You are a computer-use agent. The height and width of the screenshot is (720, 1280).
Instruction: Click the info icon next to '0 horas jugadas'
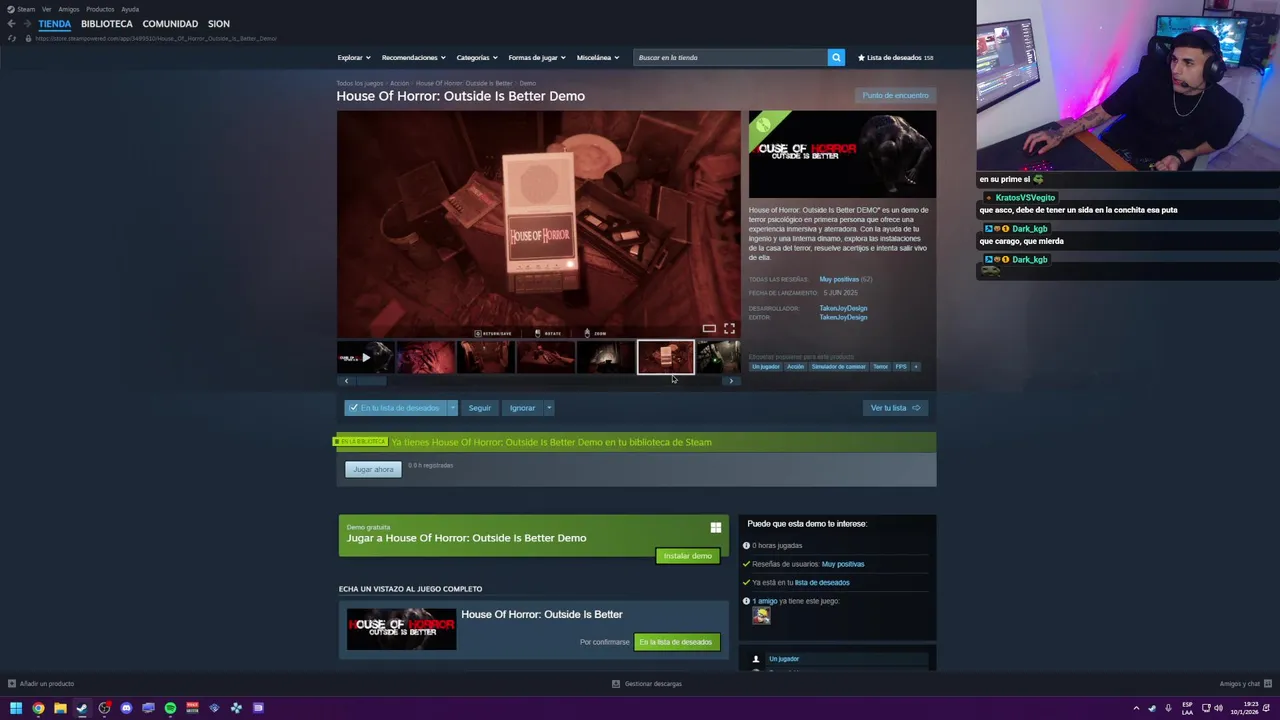pyautogui.click(x=746, y=546)
